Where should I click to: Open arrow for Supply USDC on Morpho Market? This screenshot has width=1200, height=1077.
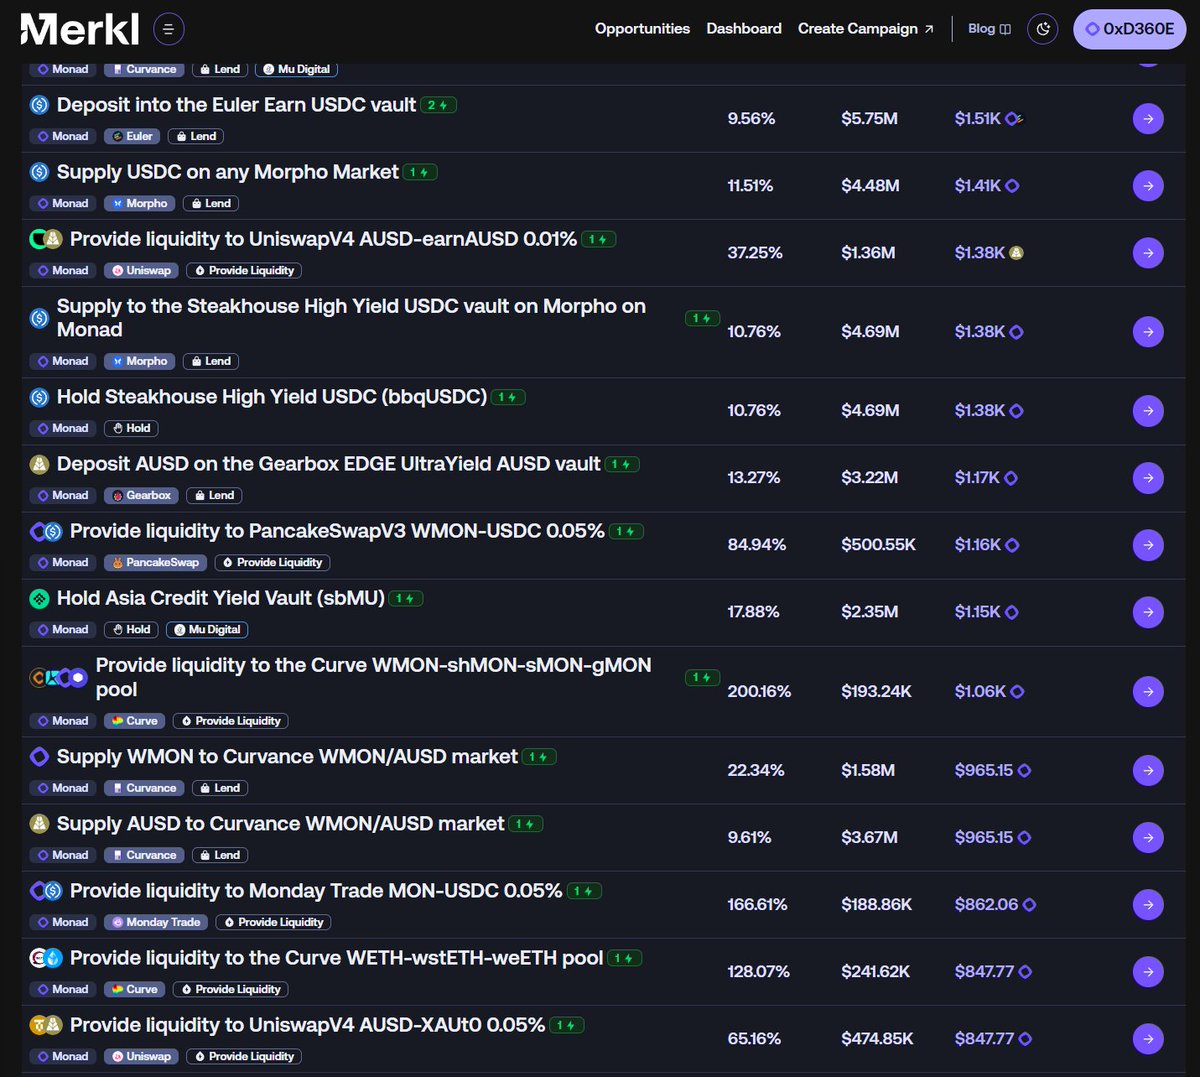[x=1147, y=186]
